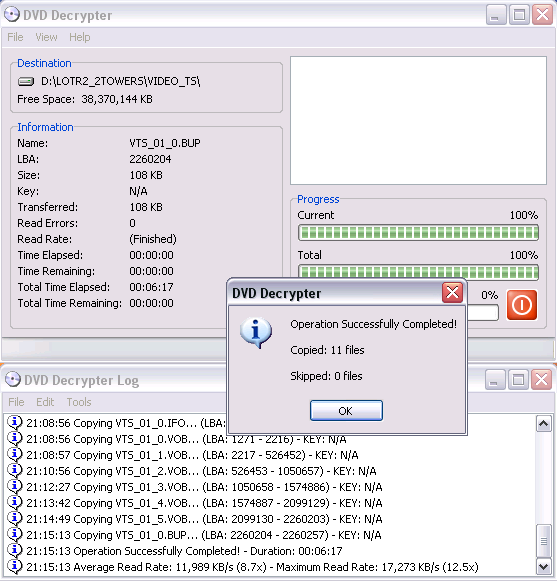
Task: Click Skipped: 0 files text in dialog
Action: pos(326,376)
